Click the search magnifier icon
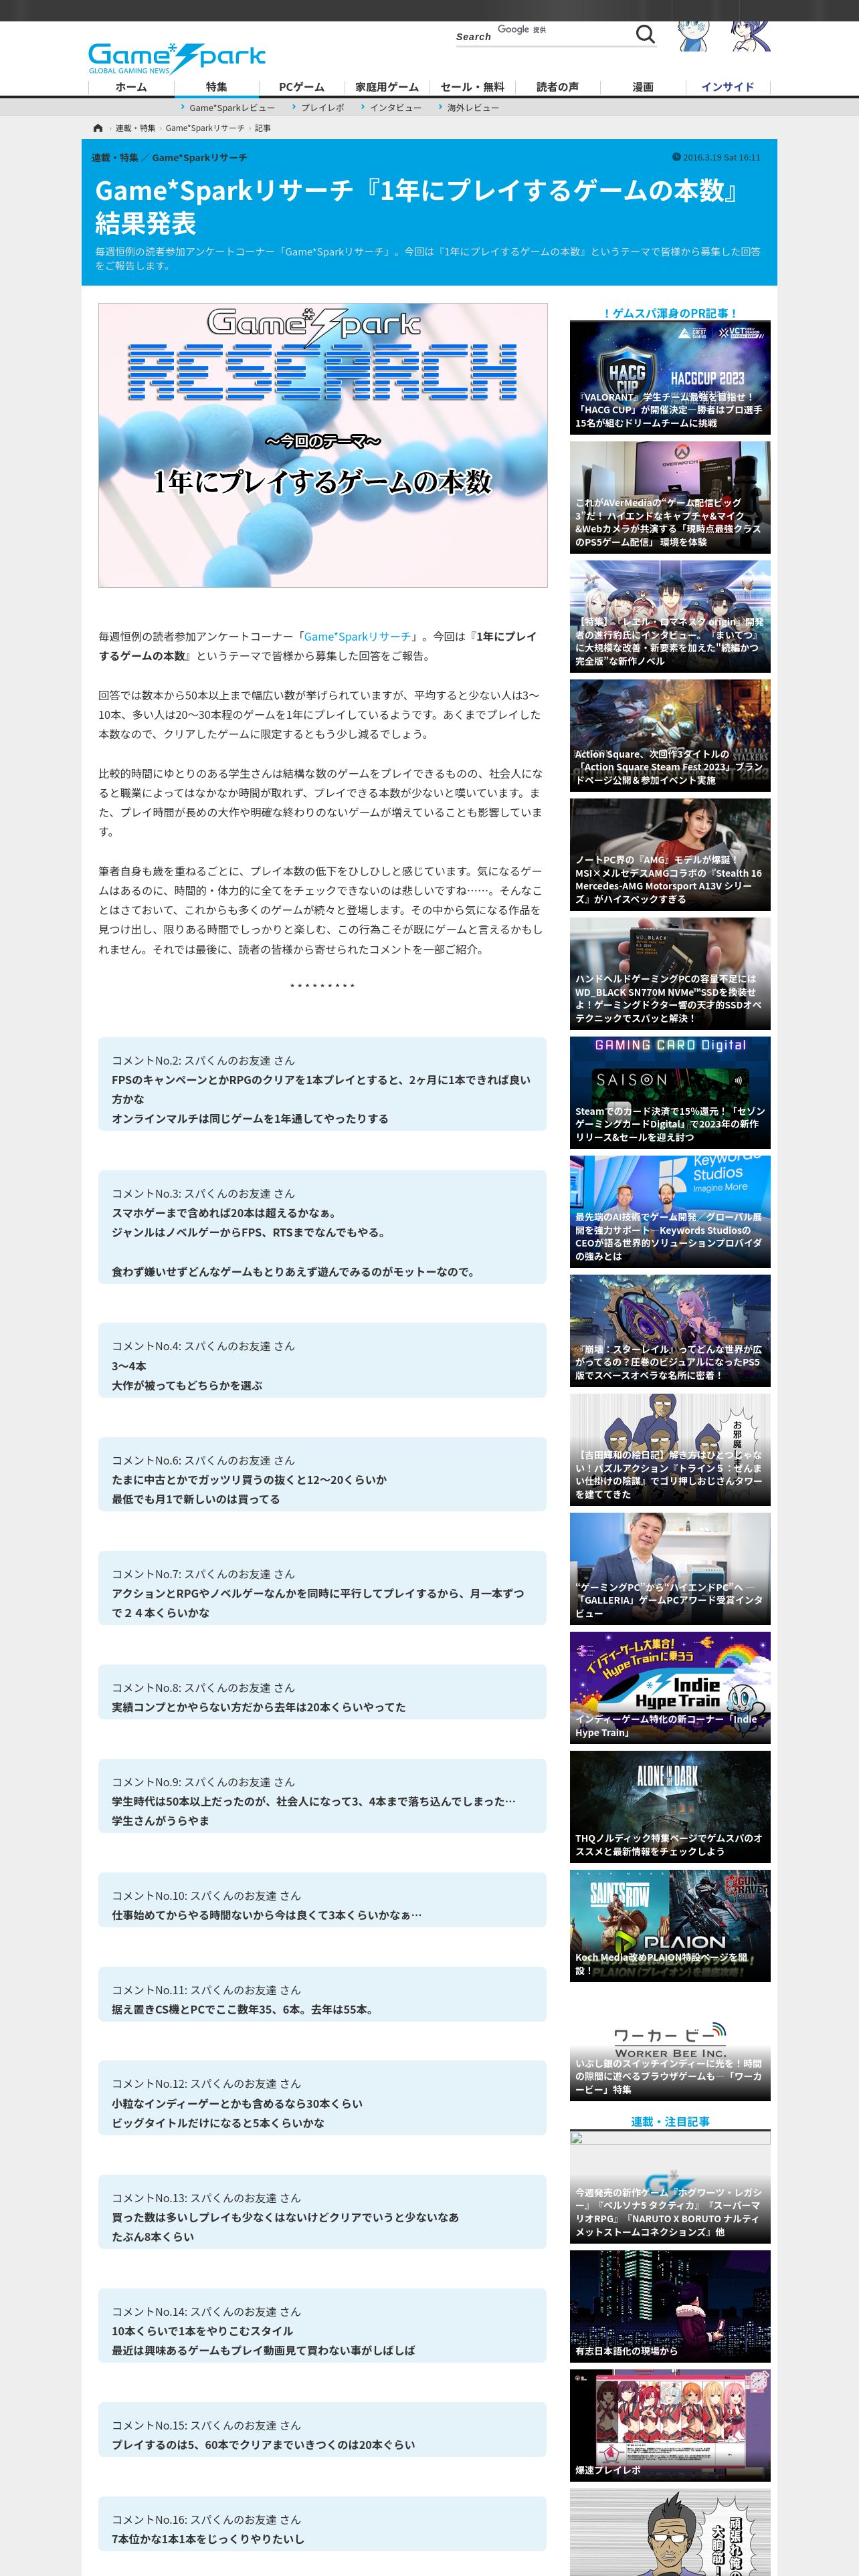The image size is (859, 2576). coord(645,35)
